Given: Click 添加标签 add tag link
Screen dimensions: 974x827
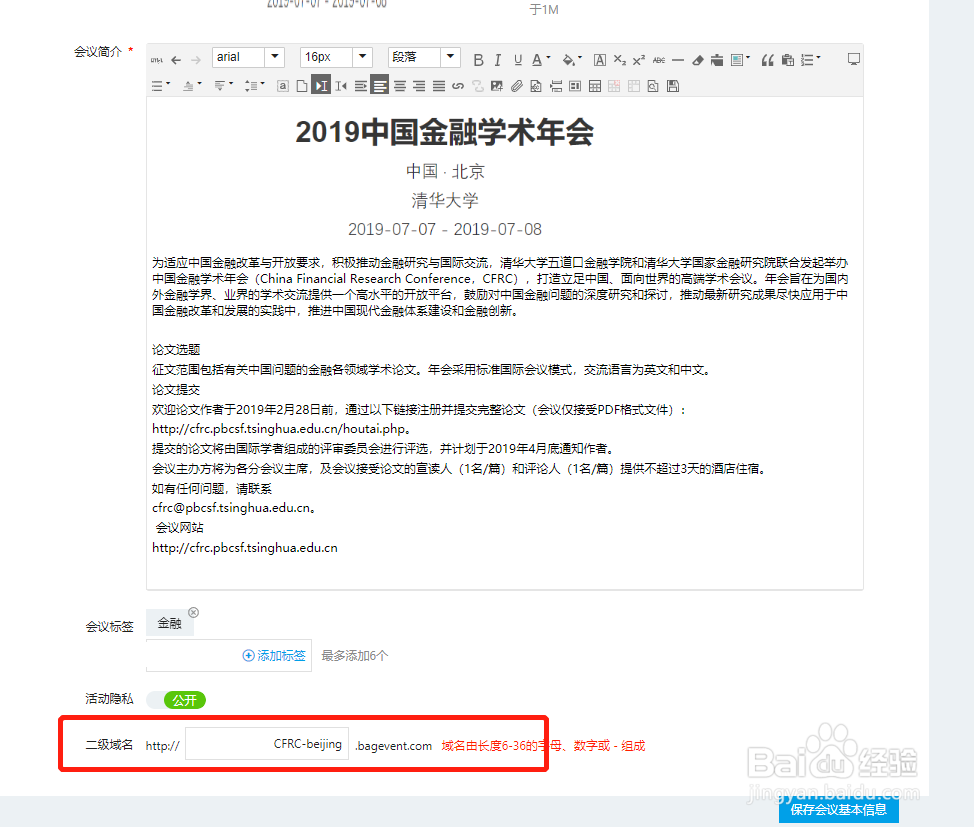Looking at the screenshot, I should pyautogui.click(x=274, y=656).
